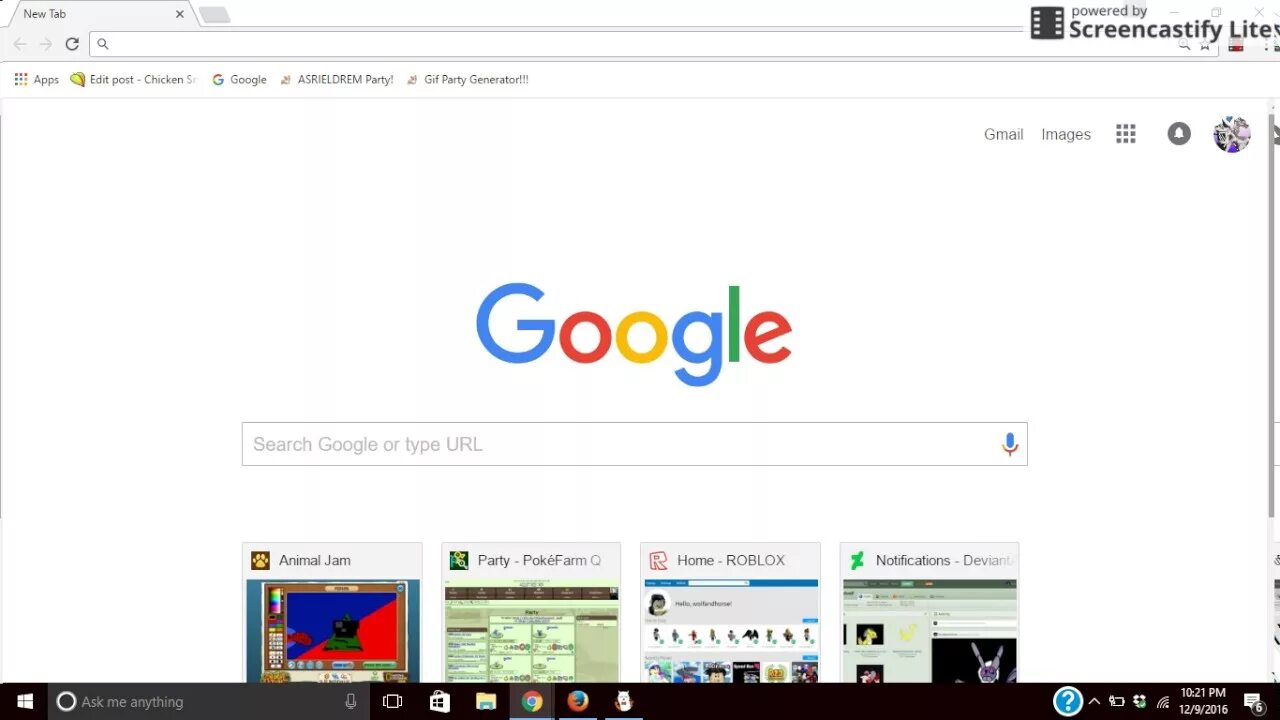Screen dimensions: 1280x720
Task: Open the Windows Start menu
Action: [x=24, y=701]
